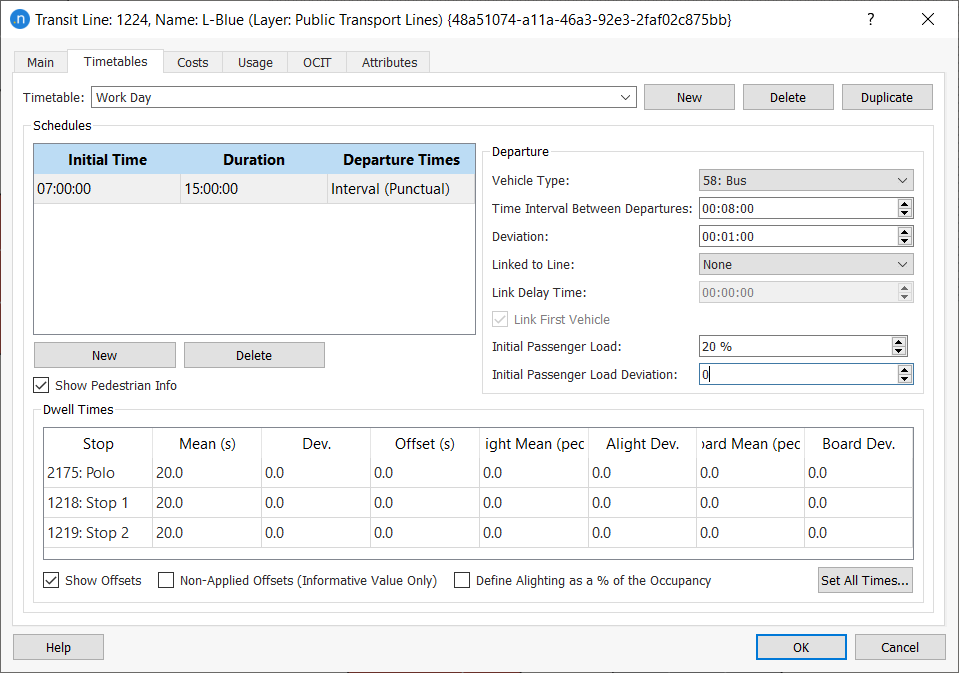Enable Non-Applied Offsets informative value checkbox
Viewport: 959px width, 673px height.
click(x=166, y=580)
